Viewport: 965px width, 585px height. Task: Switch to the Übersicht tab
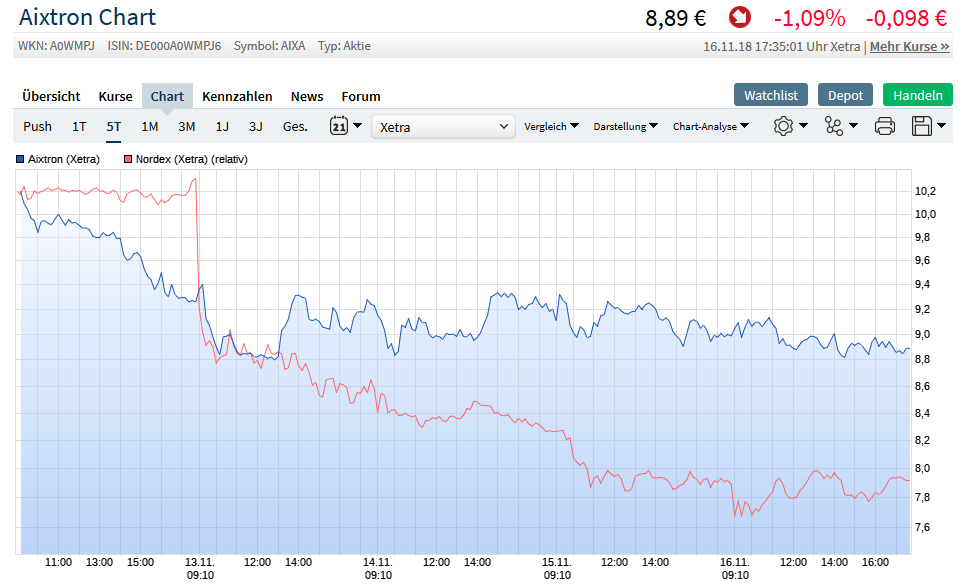51,97
